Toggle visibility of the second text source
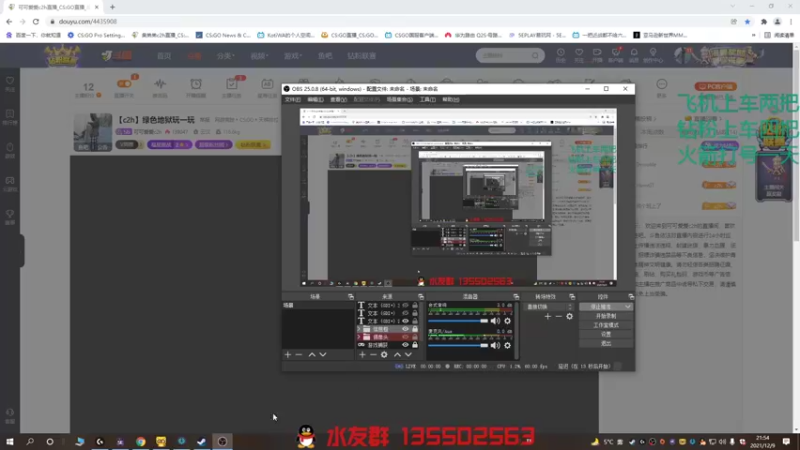Image resolution: width=800 pixels, height=450 pixels. point(405,313)
